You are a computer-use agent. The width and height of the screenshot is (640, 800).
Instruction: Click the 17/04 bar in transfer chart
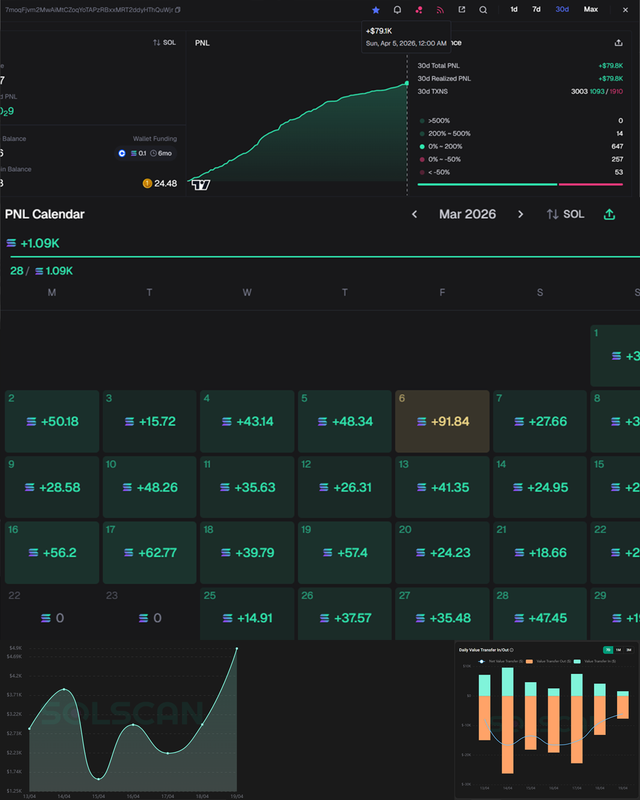[577, 718]
